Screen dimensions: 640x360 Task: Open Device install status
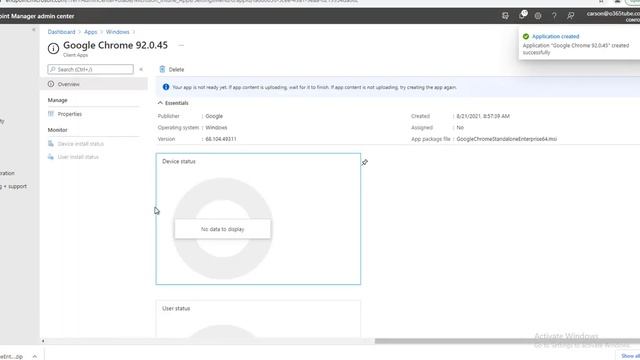tap(81, 144)
